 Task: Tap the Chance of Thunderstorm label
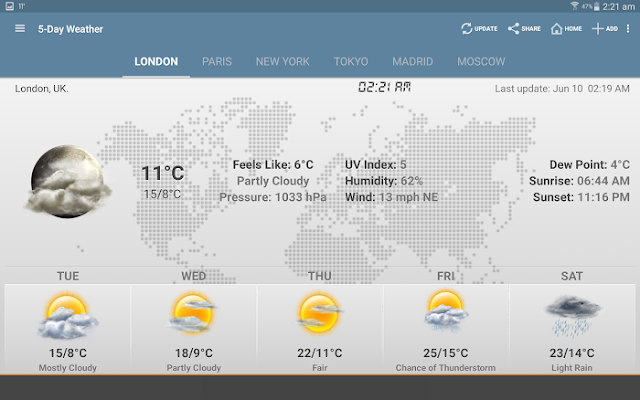(x=445, y=368)
